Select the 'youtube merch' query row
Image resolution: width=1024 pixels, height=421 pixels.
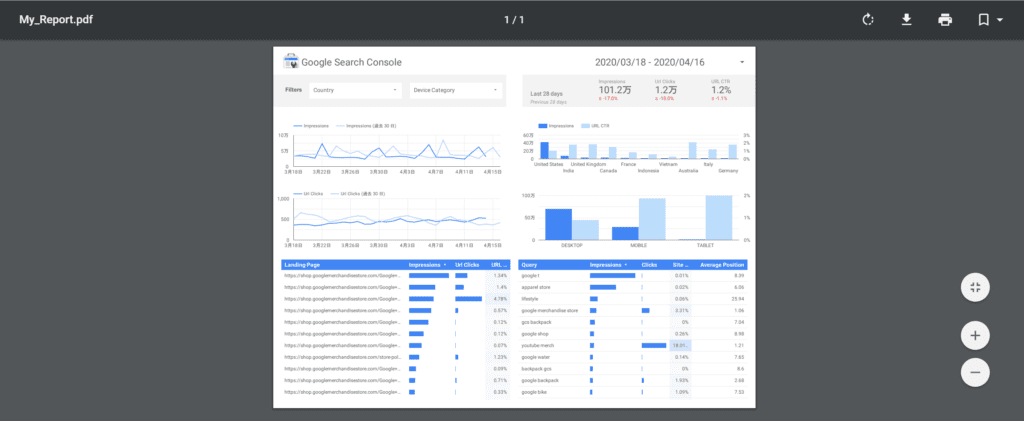(x=633, y=345)
